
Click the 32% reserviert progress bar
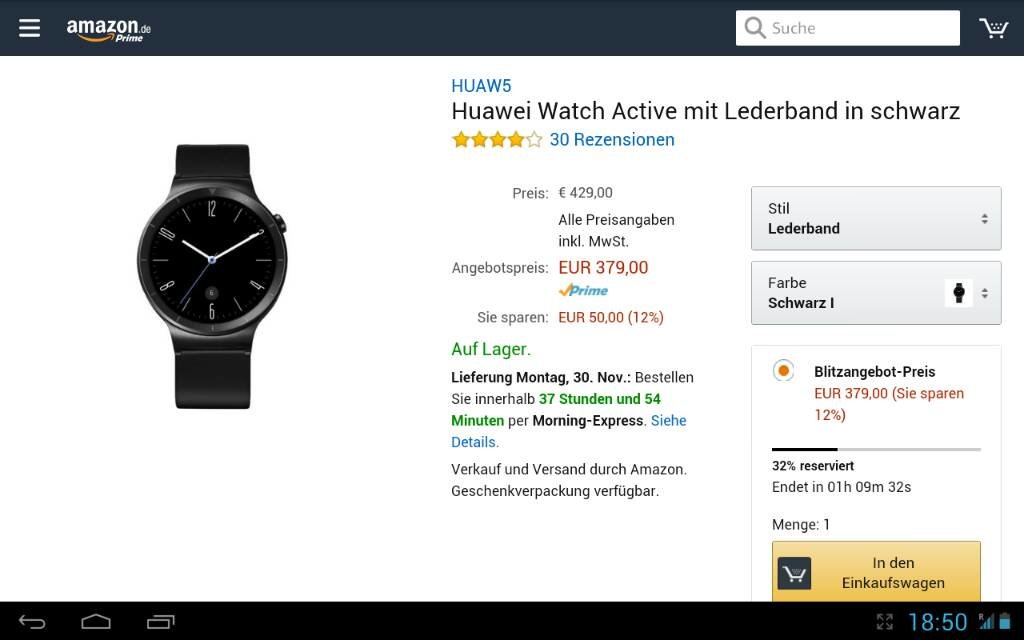coord(876,449)
